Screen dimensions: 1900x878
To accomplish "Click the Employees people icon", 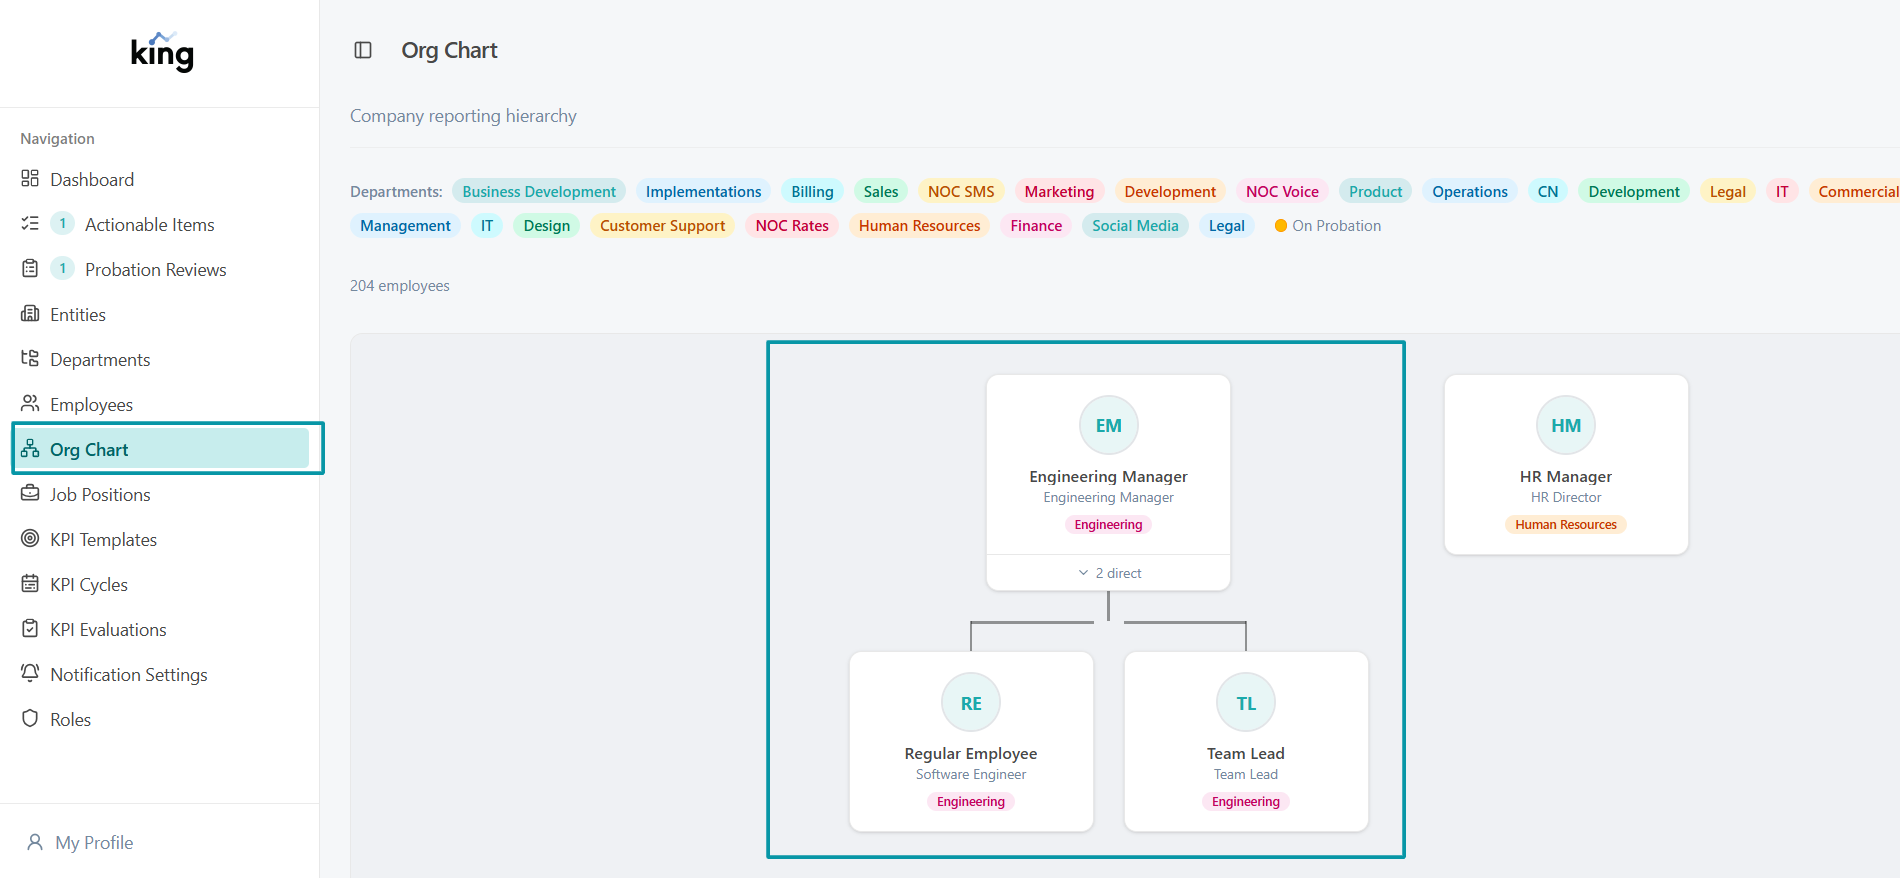I will click(x=30, y=404).
